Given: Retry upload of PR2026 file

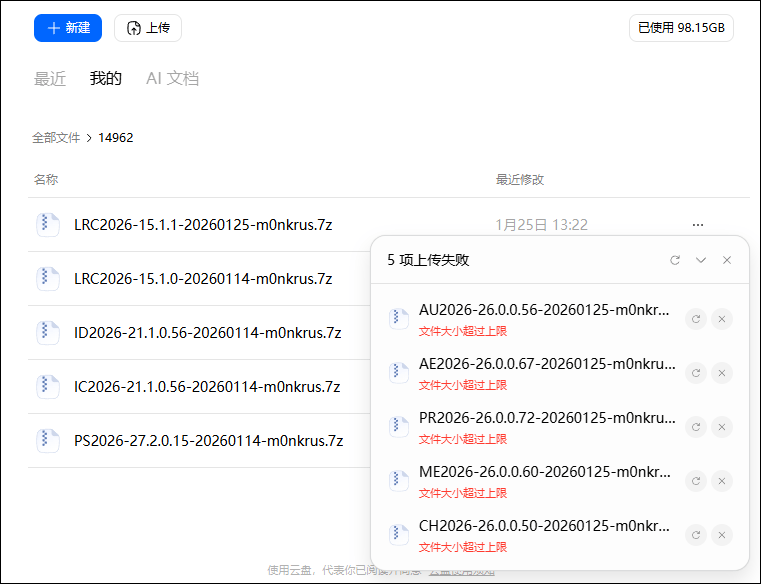Looking at the screenshot, I should tap(696, 427).
